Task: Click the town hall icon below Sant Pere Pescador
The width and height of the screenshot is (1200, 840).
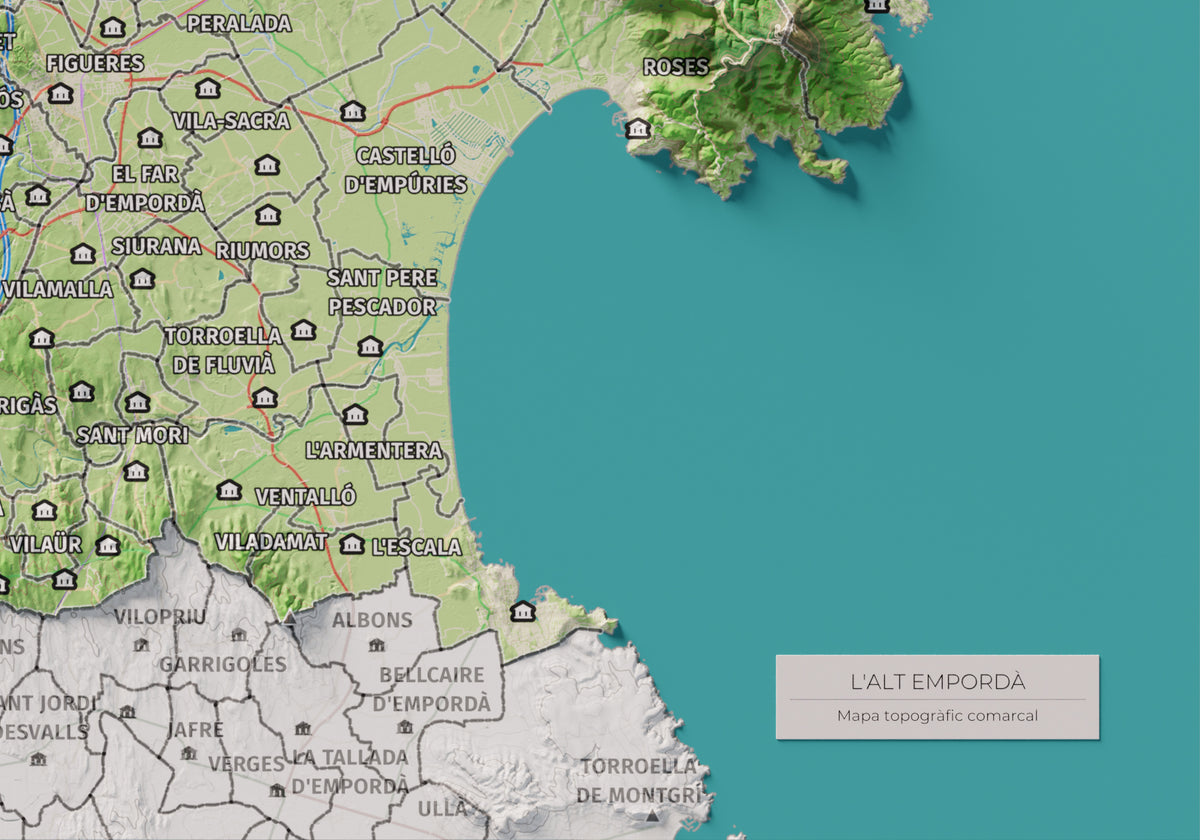Action: tap(370, 346)
